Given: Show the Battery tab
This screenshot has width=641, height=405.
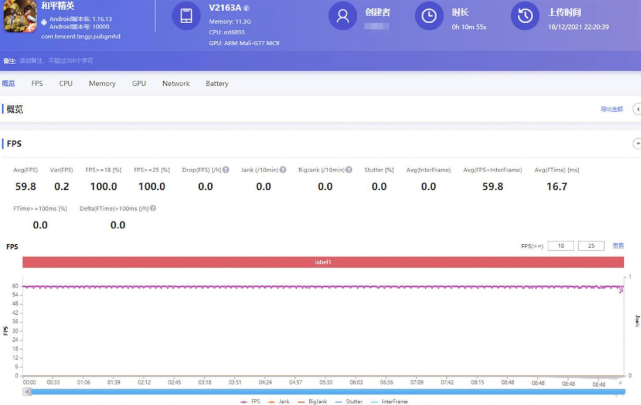Looking at the screenshot, I should (217, 84).
